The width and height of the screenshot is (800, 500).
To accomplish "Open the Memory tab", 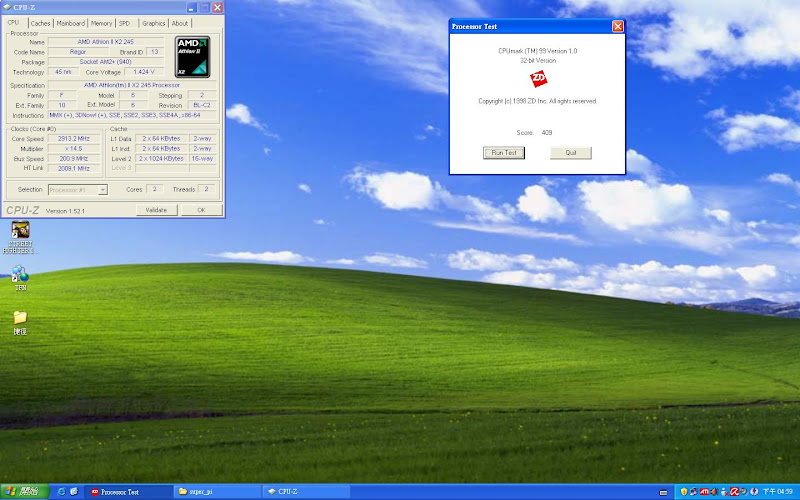I will pyautogui.click(x=101, y=22).
